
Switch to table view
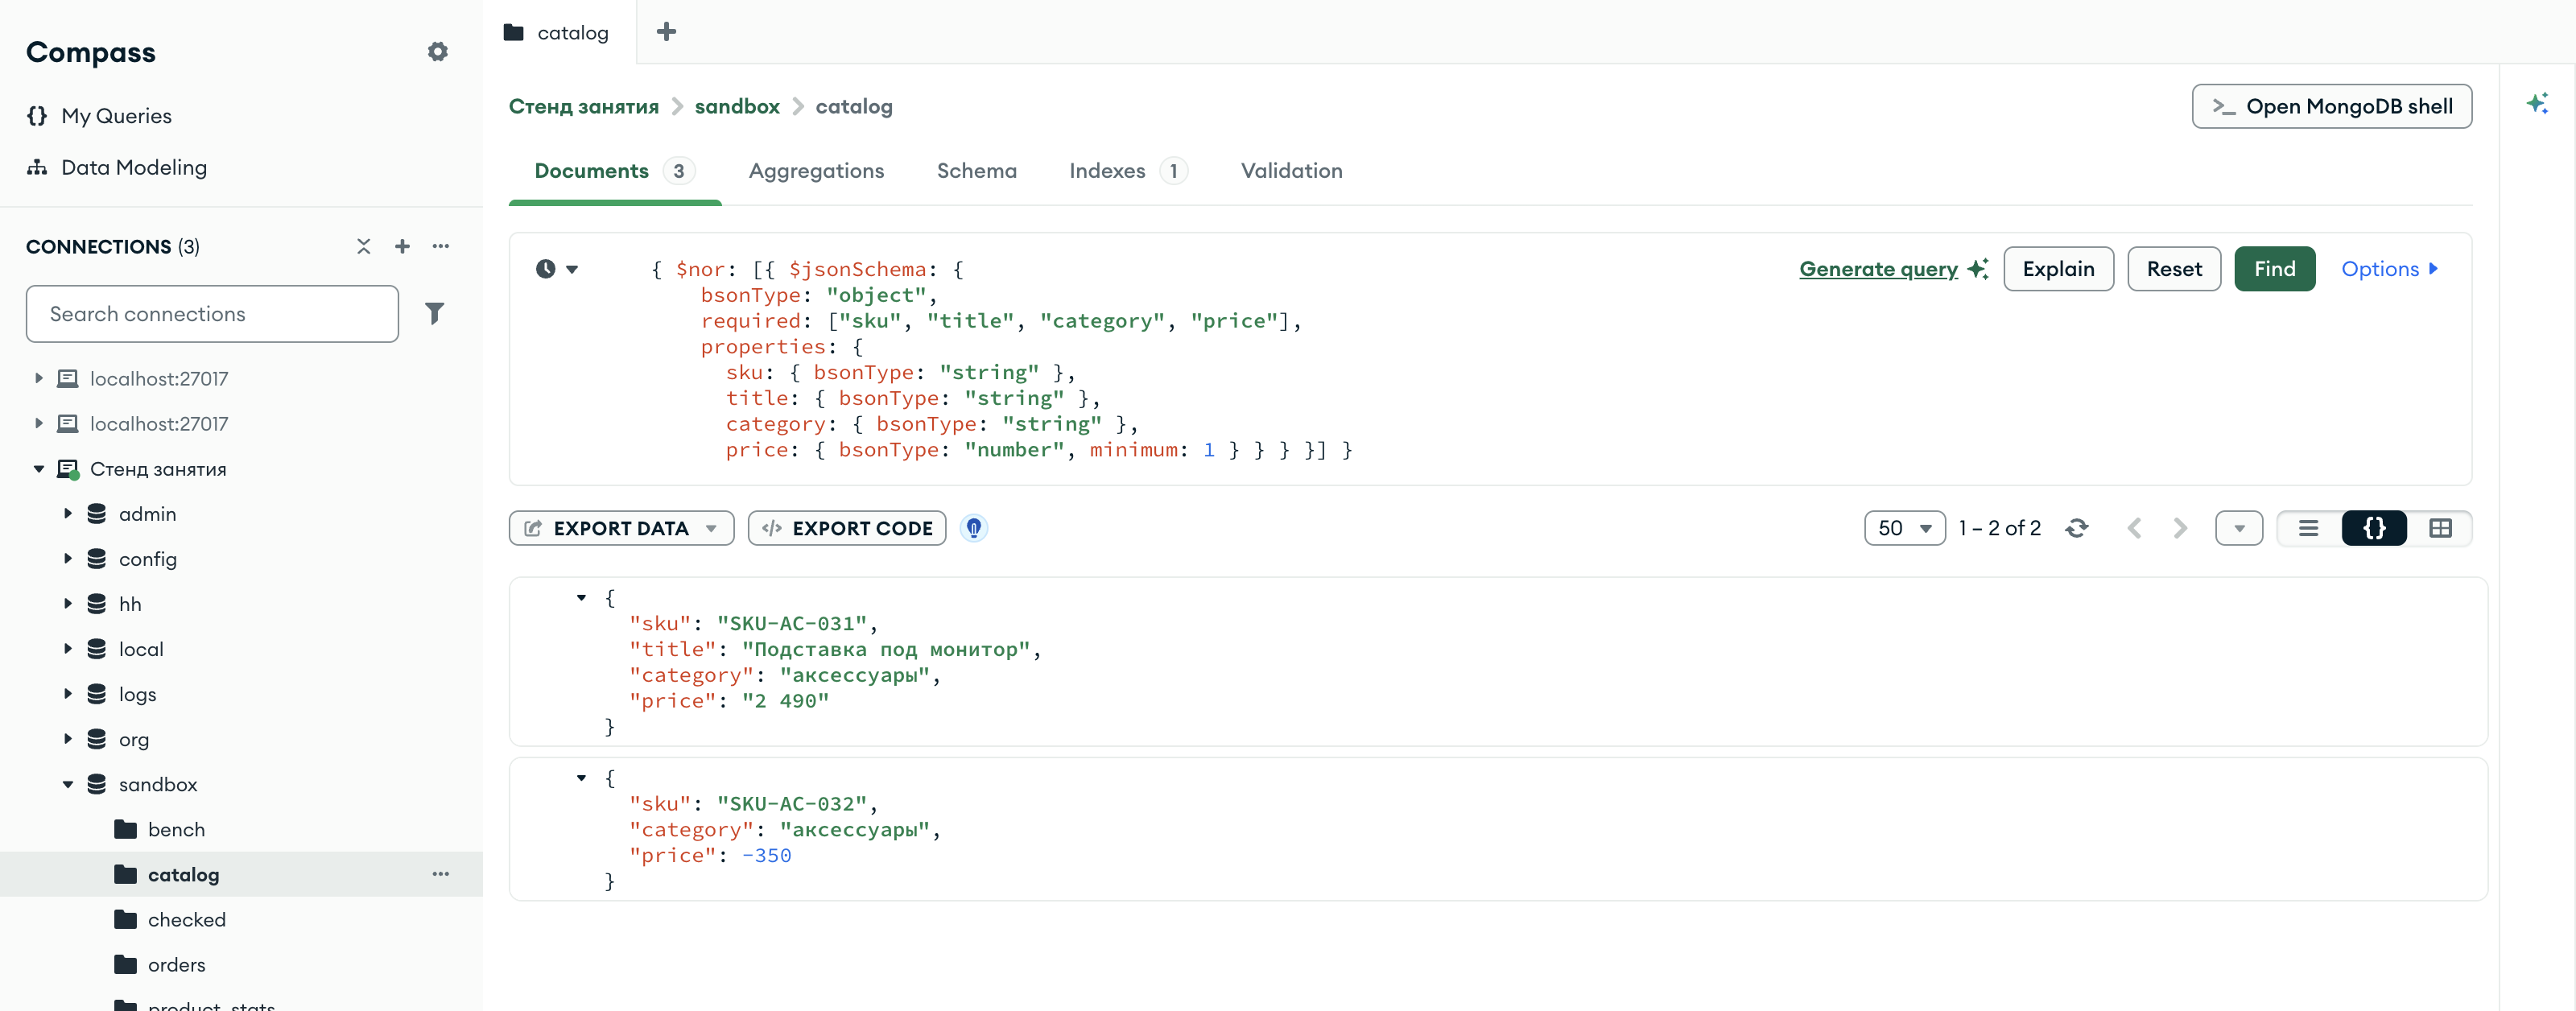click(x=2440, y=528)
